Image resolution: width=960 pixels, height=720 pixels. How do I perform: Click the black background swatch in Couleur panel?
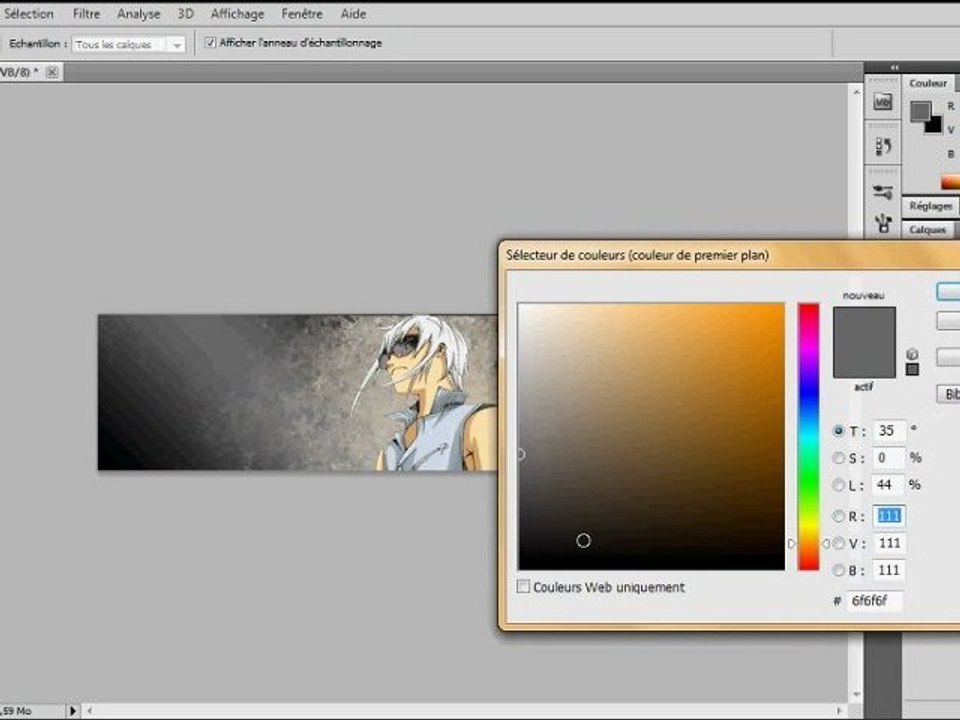coord(936,127)
